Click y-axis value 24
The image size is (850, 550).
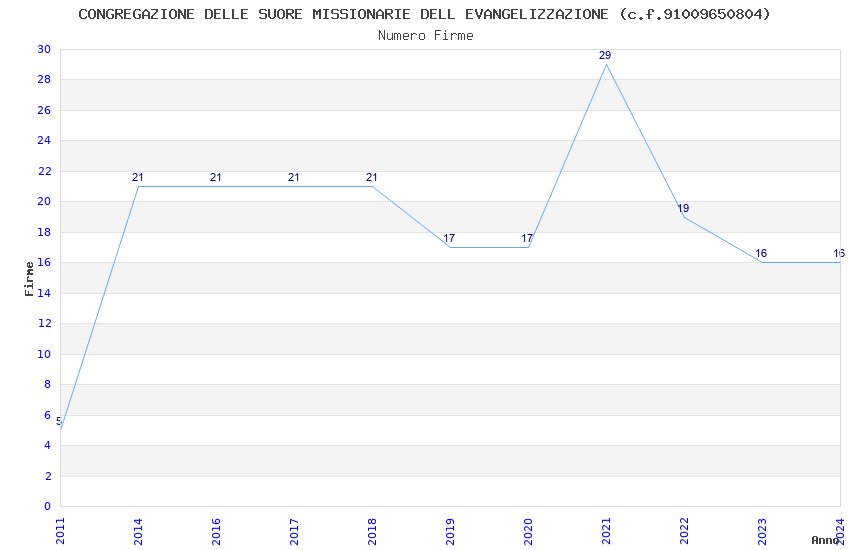tap(44, 140)
